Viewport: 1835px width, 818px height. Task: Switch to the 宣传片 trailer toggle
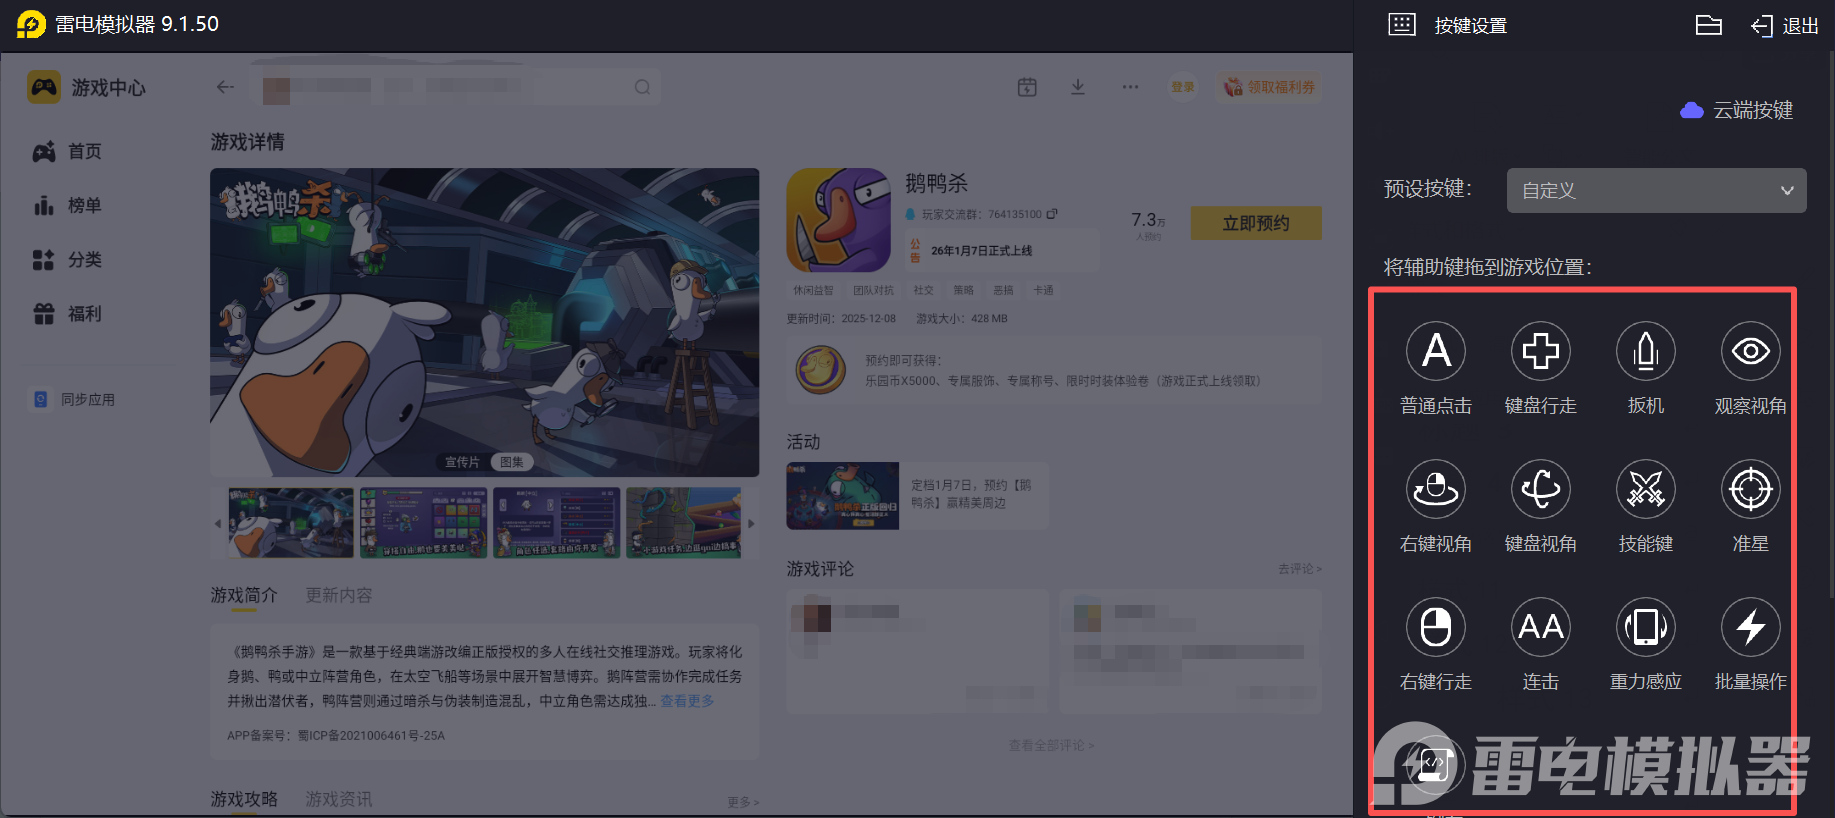click(x=462, y=462)
